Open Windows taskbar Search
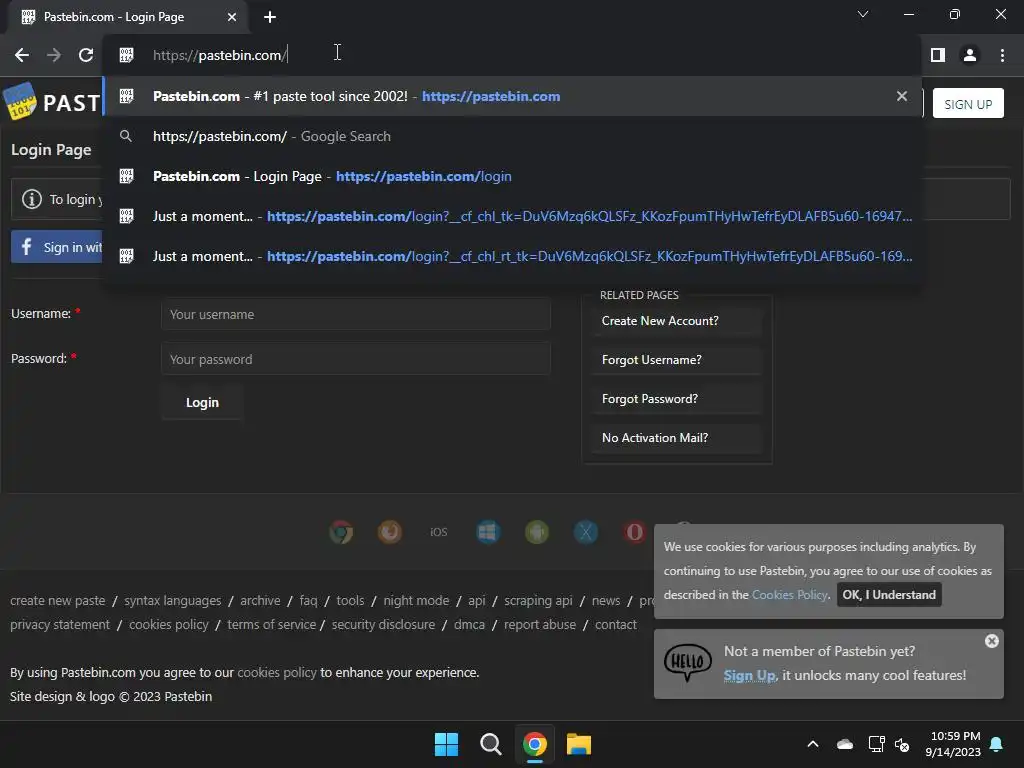This screenshot has height=768, width=1024. [490, 744]
